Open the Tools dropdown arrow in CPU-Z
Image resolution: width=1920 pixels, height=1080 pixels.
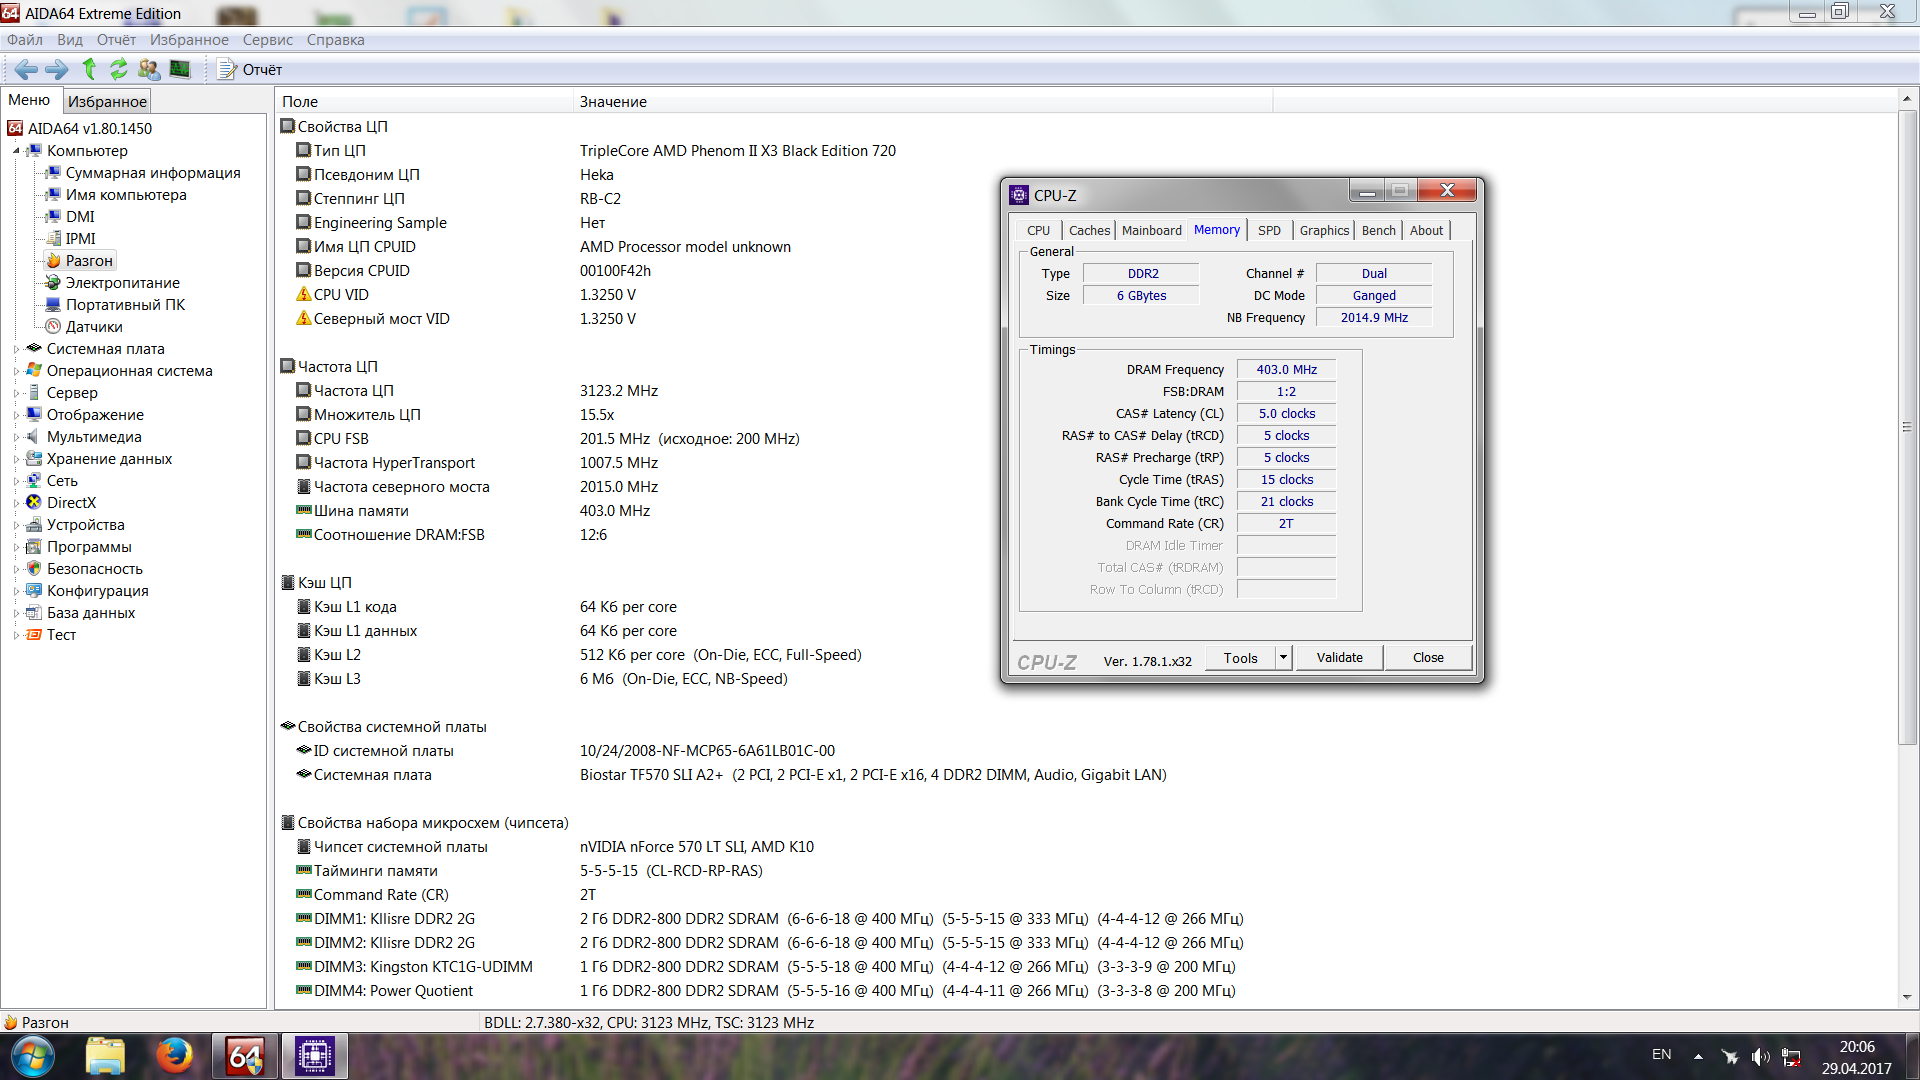click(x=1283, y=657)
